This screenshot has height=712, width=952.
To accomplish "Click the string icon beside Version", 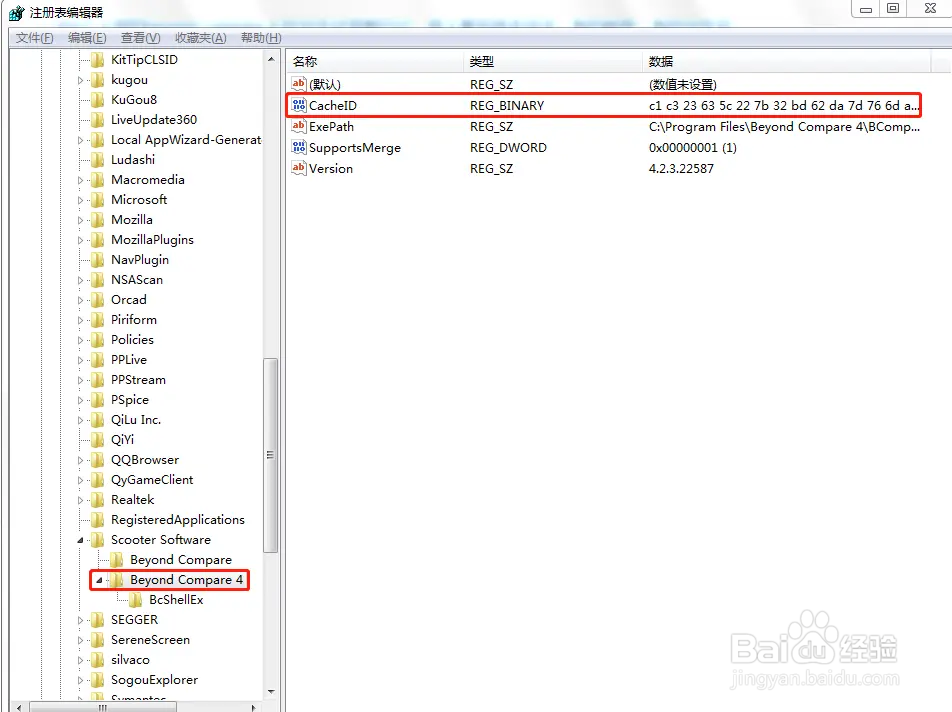I will (299, 168).
